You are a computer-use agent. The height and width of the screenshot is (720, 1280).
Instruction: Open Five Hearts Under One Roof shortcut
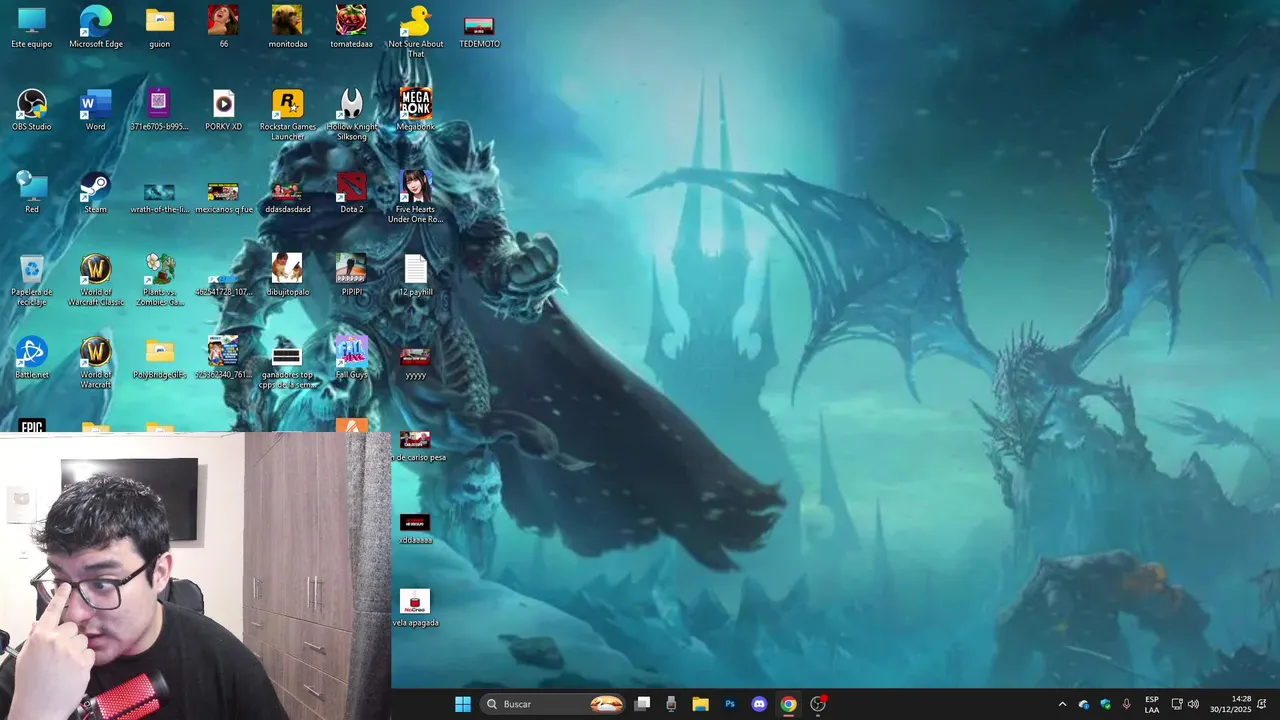[x=415, y=197]
